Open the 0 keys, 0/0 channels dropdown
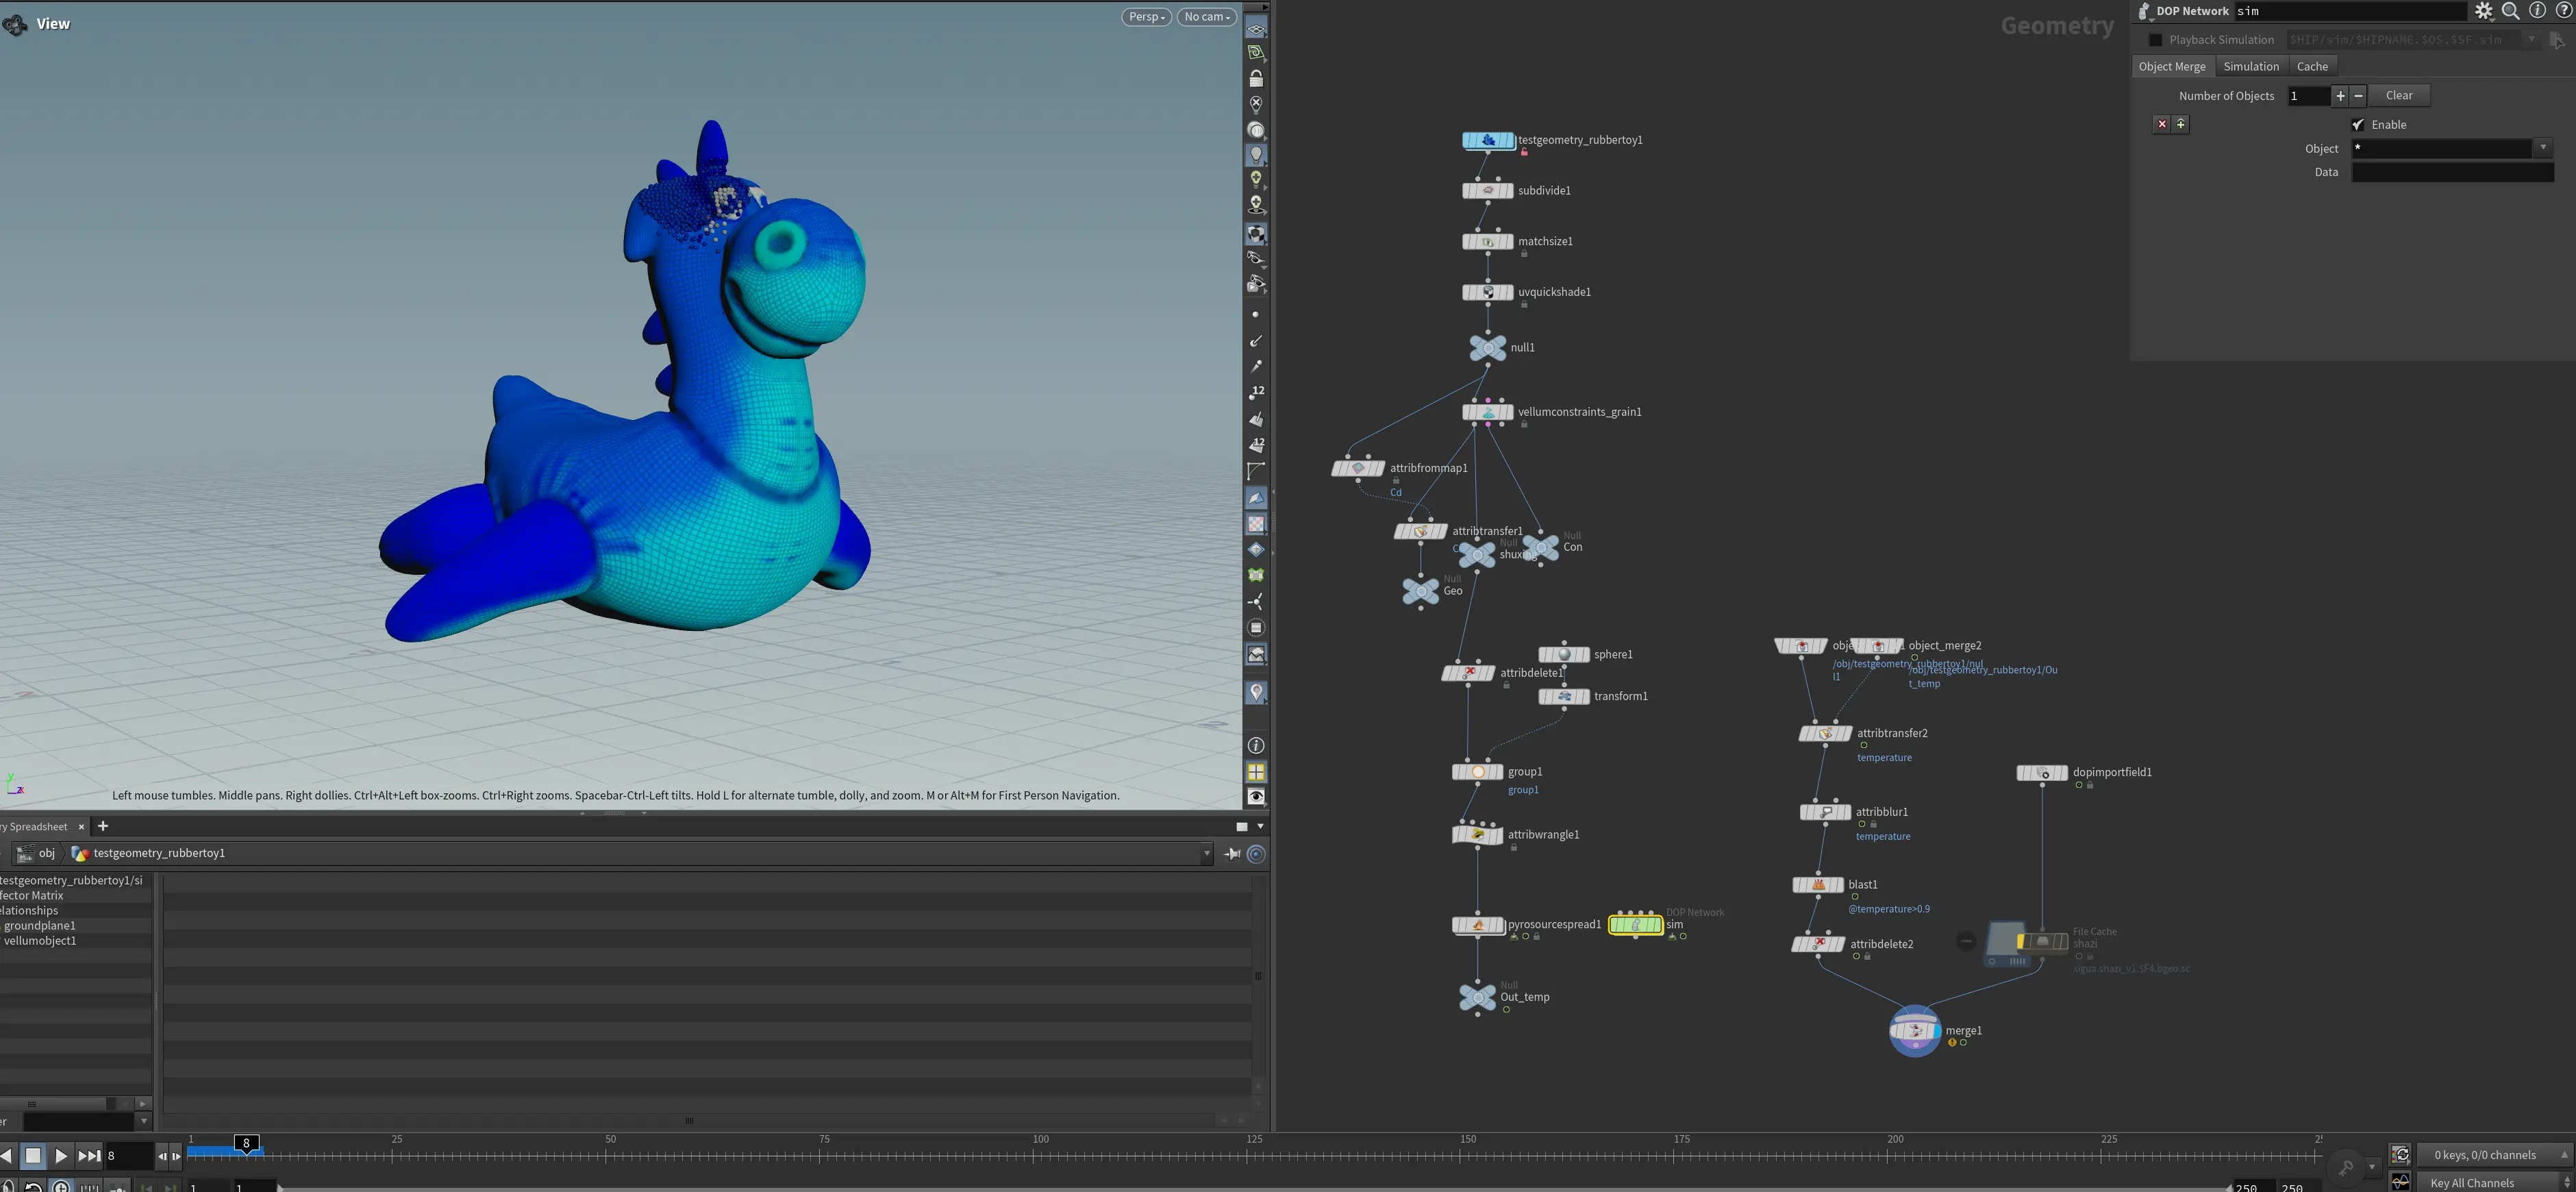Screen dimensions: 2576x1192 [2494, 1155]
